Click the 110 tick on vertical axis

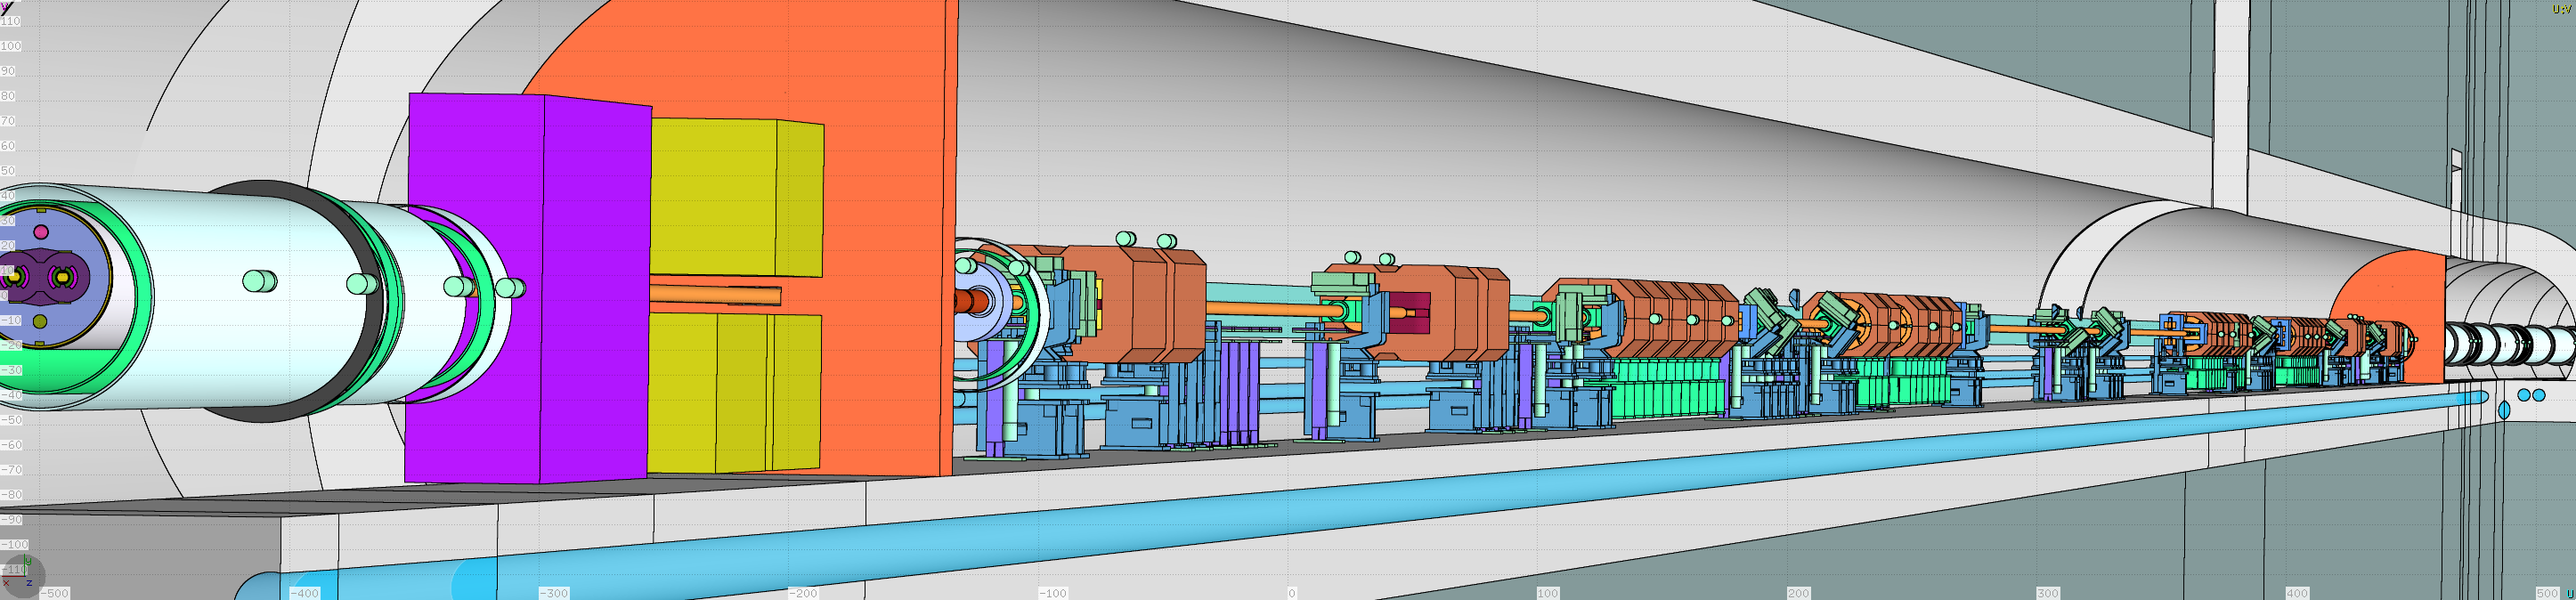[x=11, y=21]
